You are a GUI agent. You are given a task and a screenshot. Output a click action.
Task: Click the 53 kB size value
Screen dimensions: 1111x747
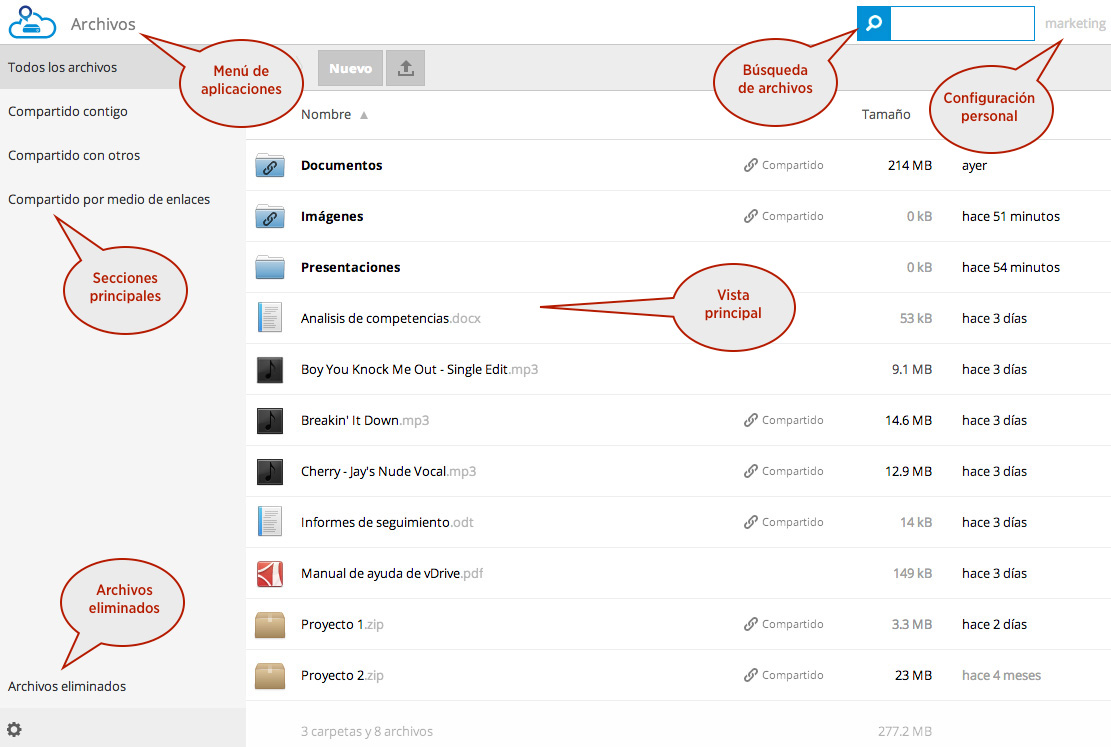[916, 318]
